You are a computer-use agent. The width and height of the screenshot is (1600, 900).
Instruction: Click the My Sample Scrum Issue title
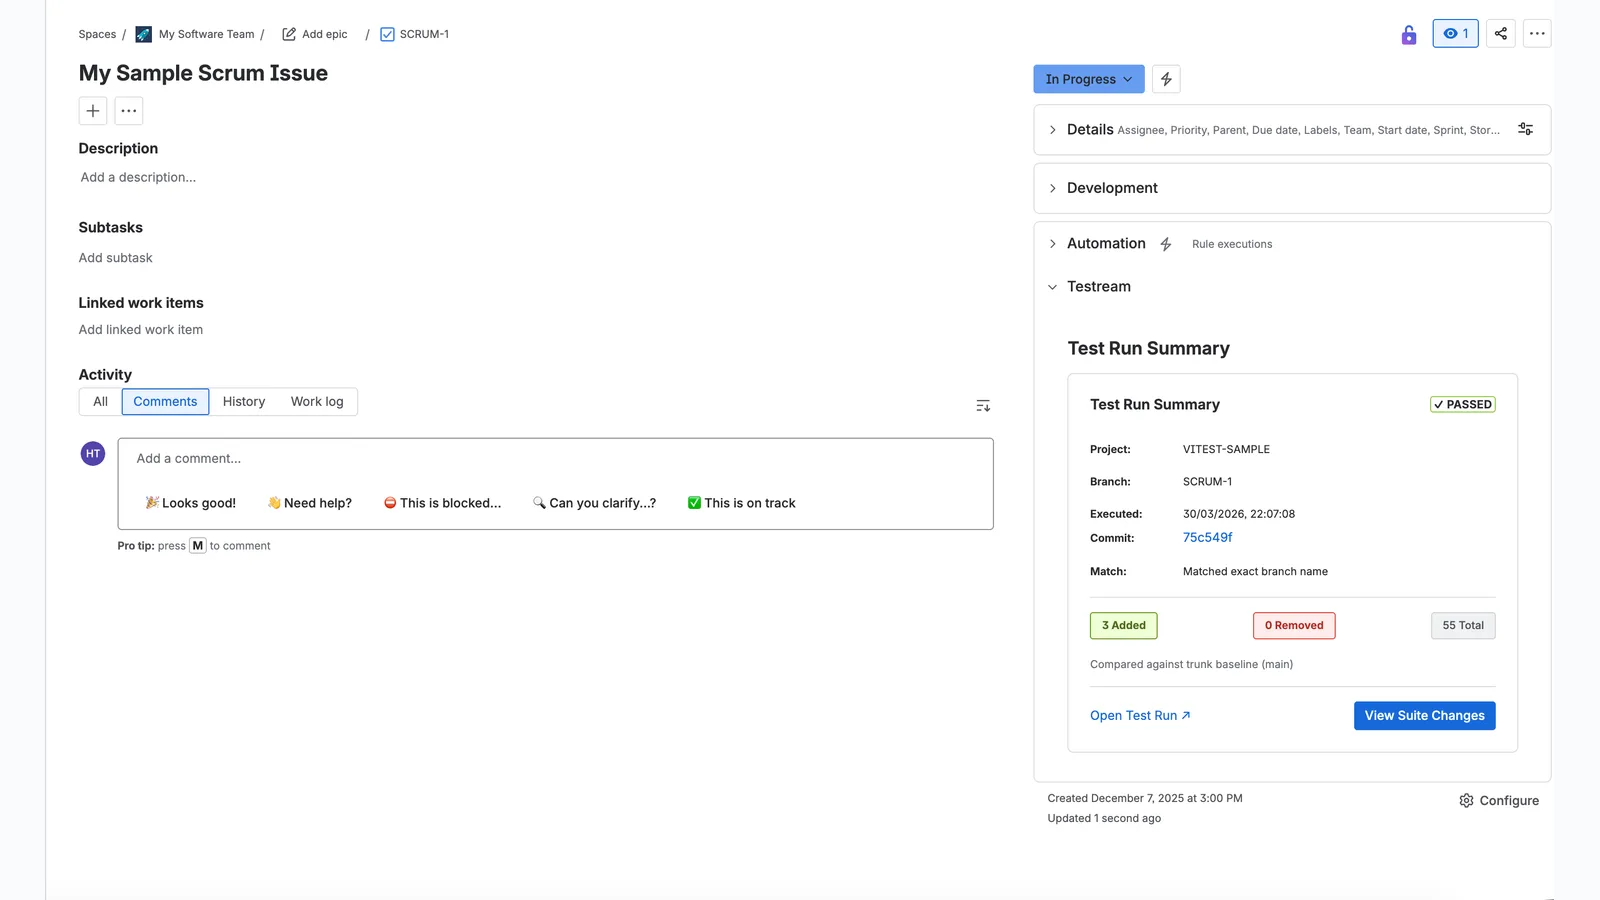[x=203, y=73]
